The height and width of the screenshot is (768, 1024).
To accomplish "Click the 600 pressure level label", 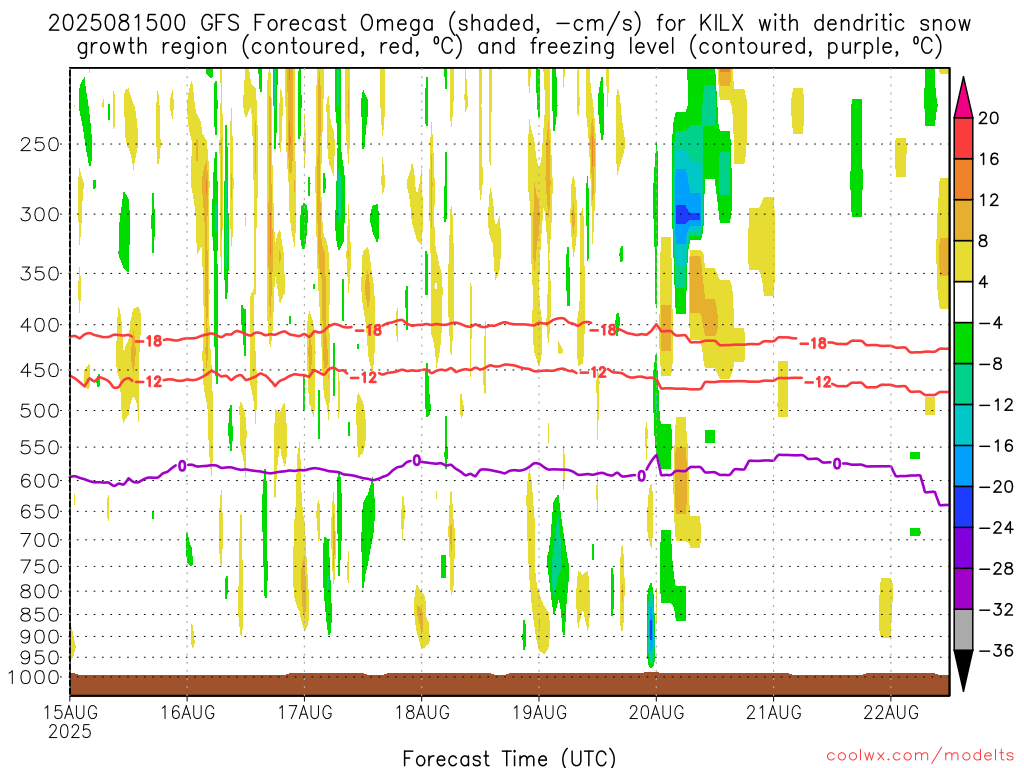I will [40, 481].
